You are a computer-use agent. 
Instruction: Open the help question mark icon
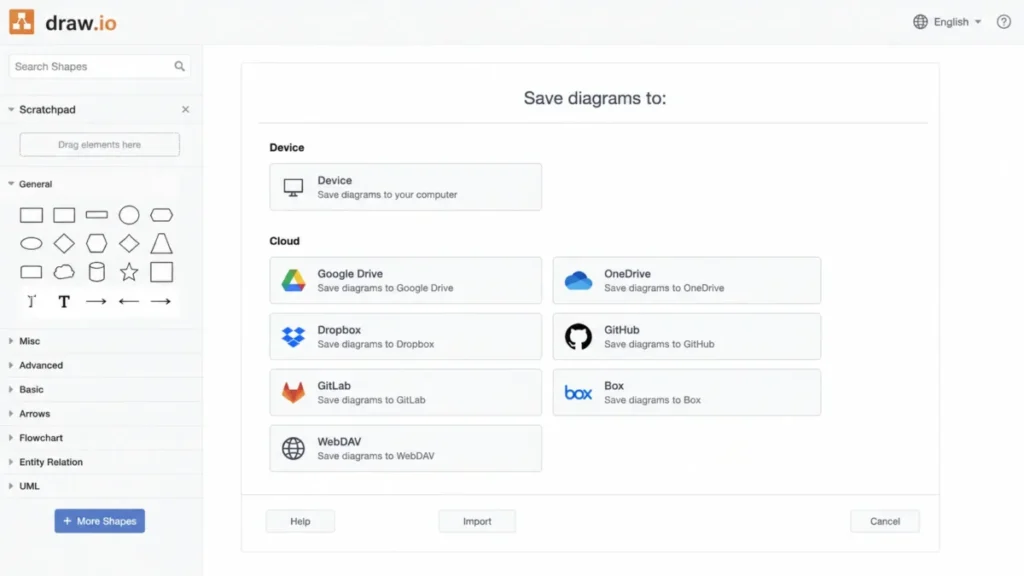pos(1004,22)
